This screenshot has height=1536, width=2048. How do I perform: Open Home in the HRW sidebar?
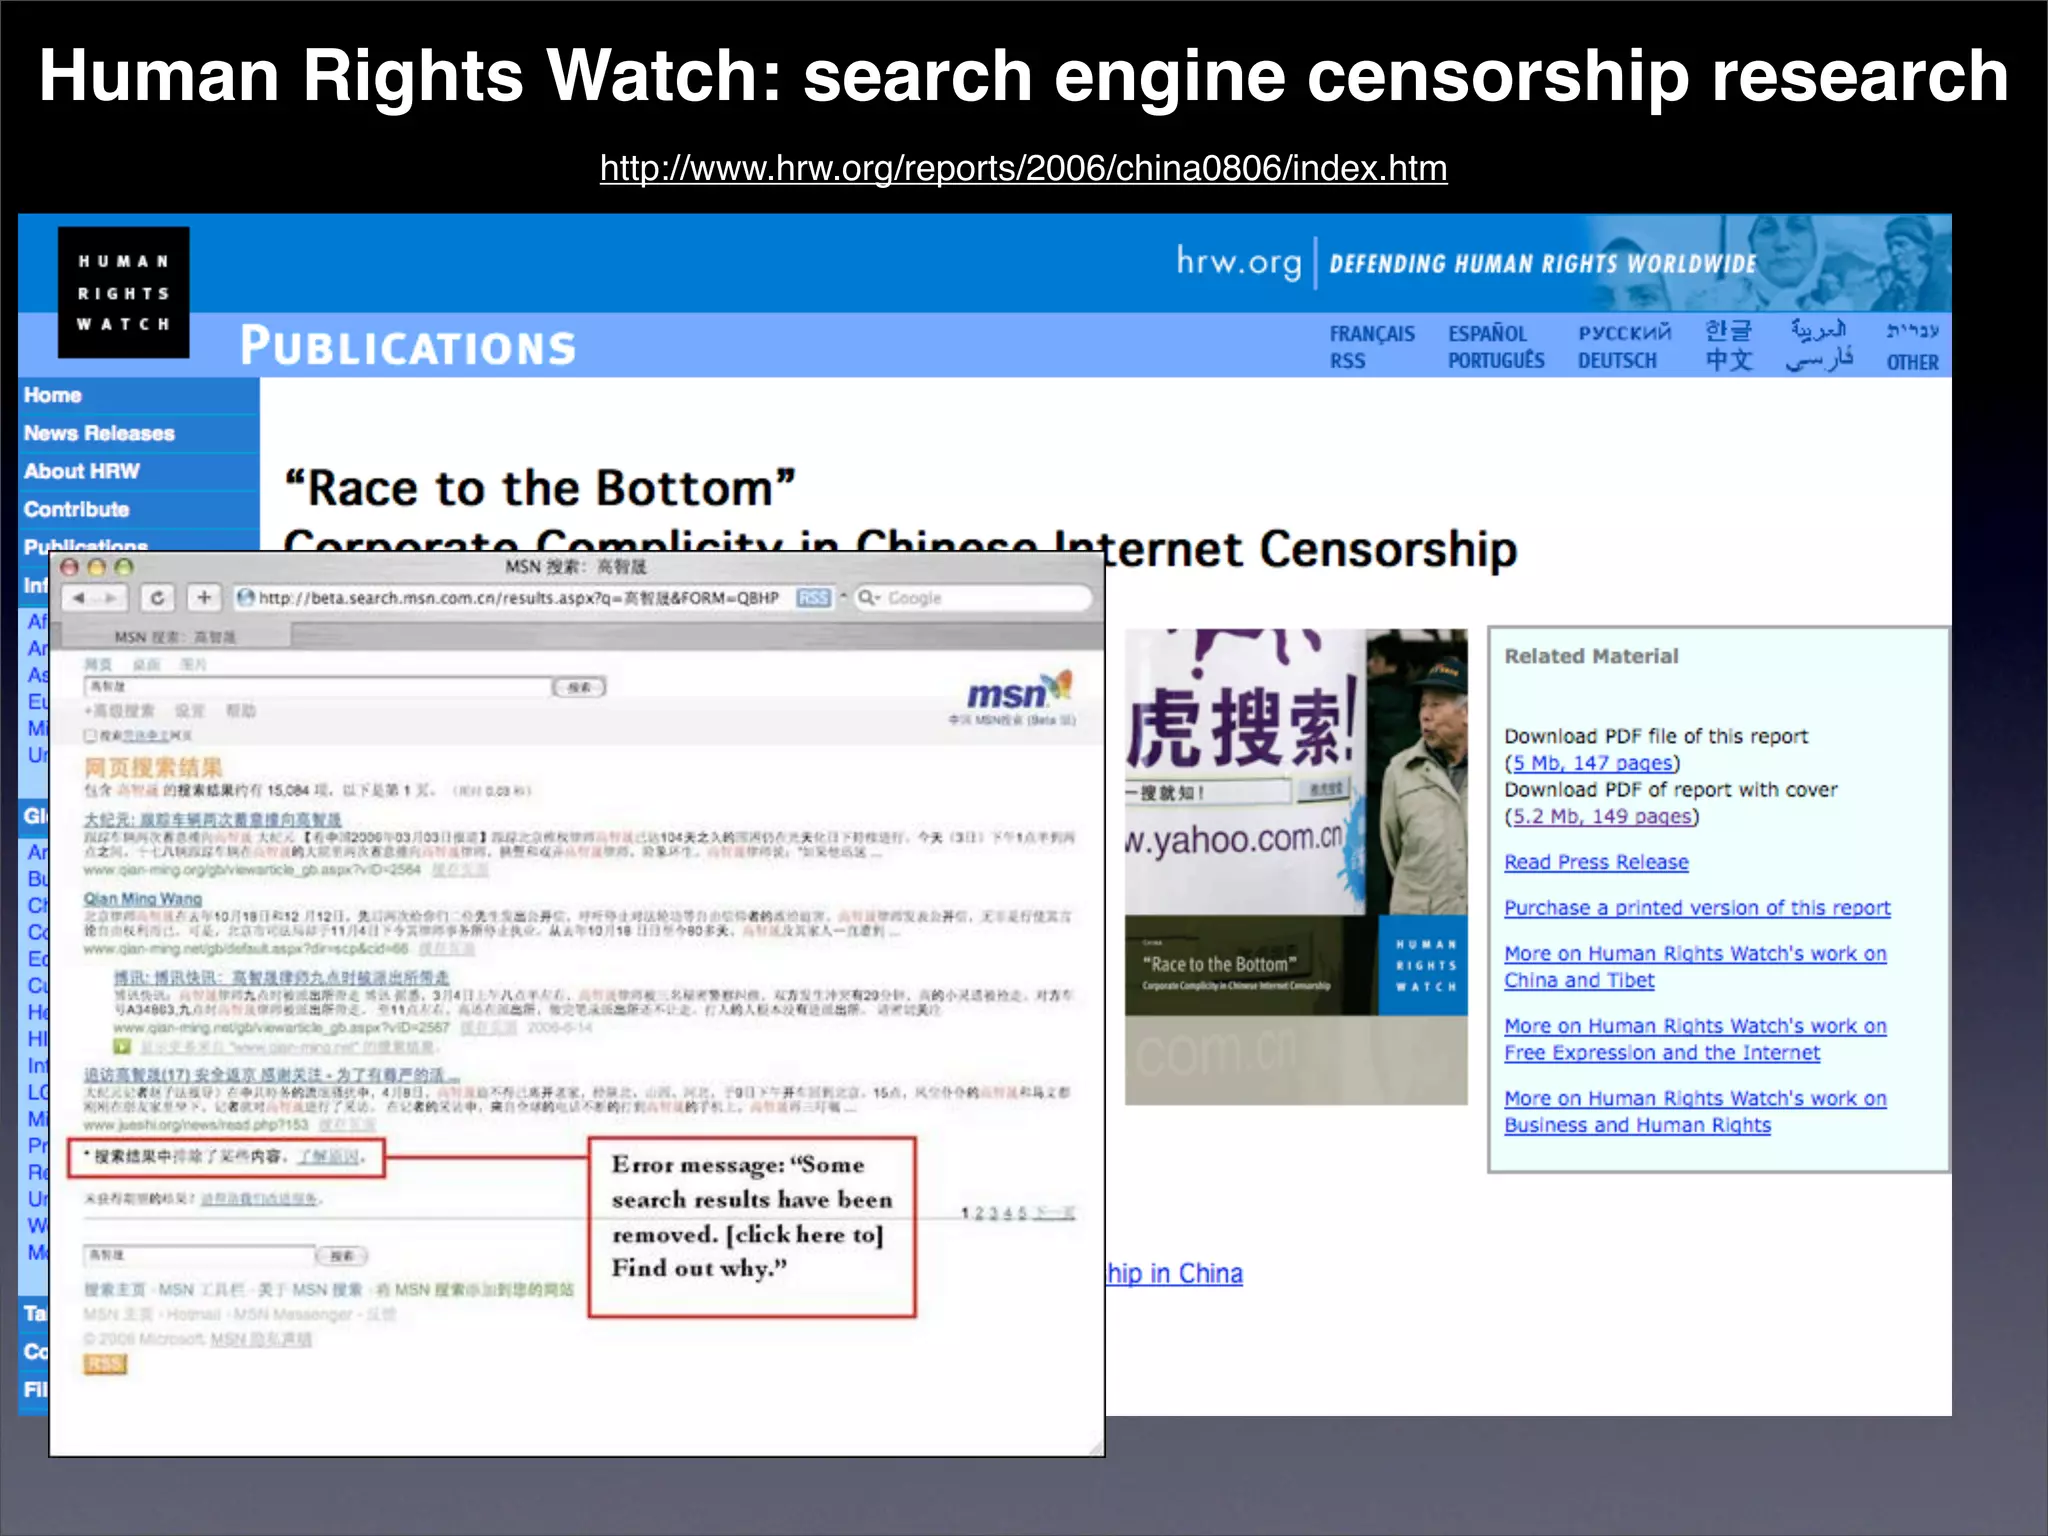click(53, 395)
